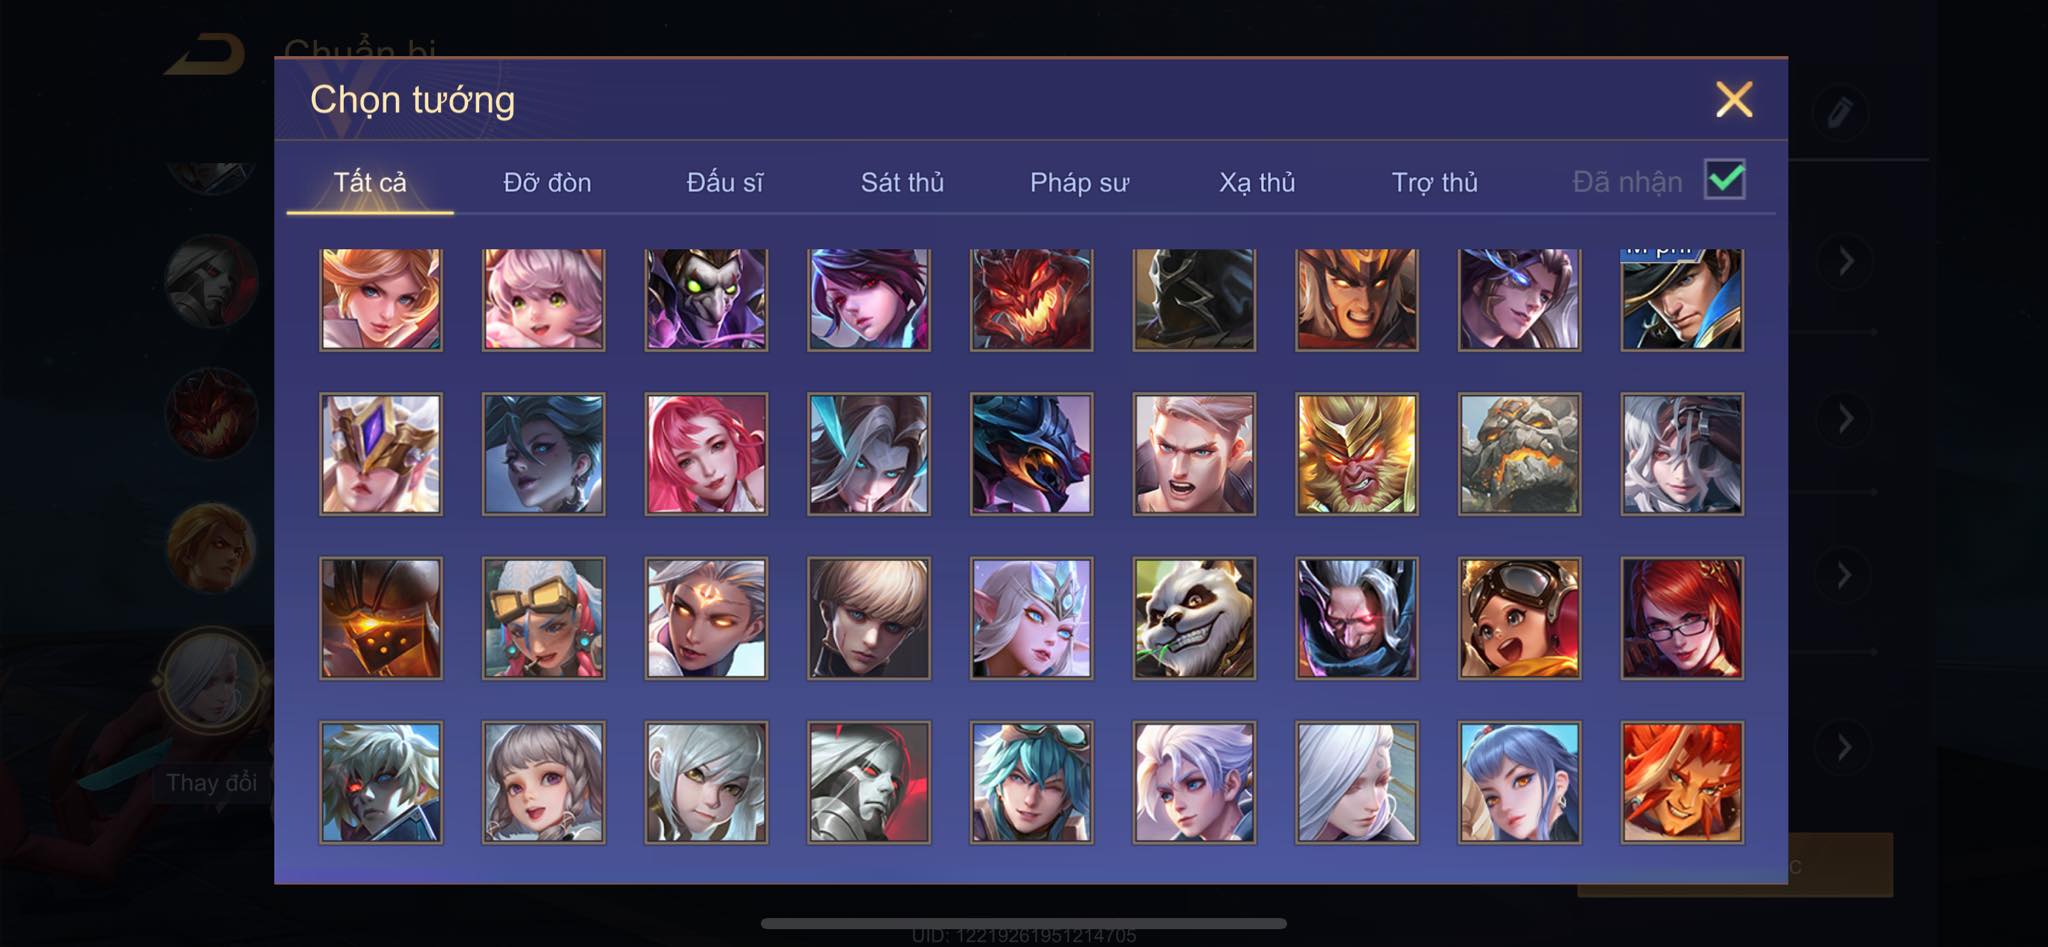The width and height of the screenshot is (2048, 947).
Task: Select the pink-haired girl hero
Action: [x=544, y=299]
